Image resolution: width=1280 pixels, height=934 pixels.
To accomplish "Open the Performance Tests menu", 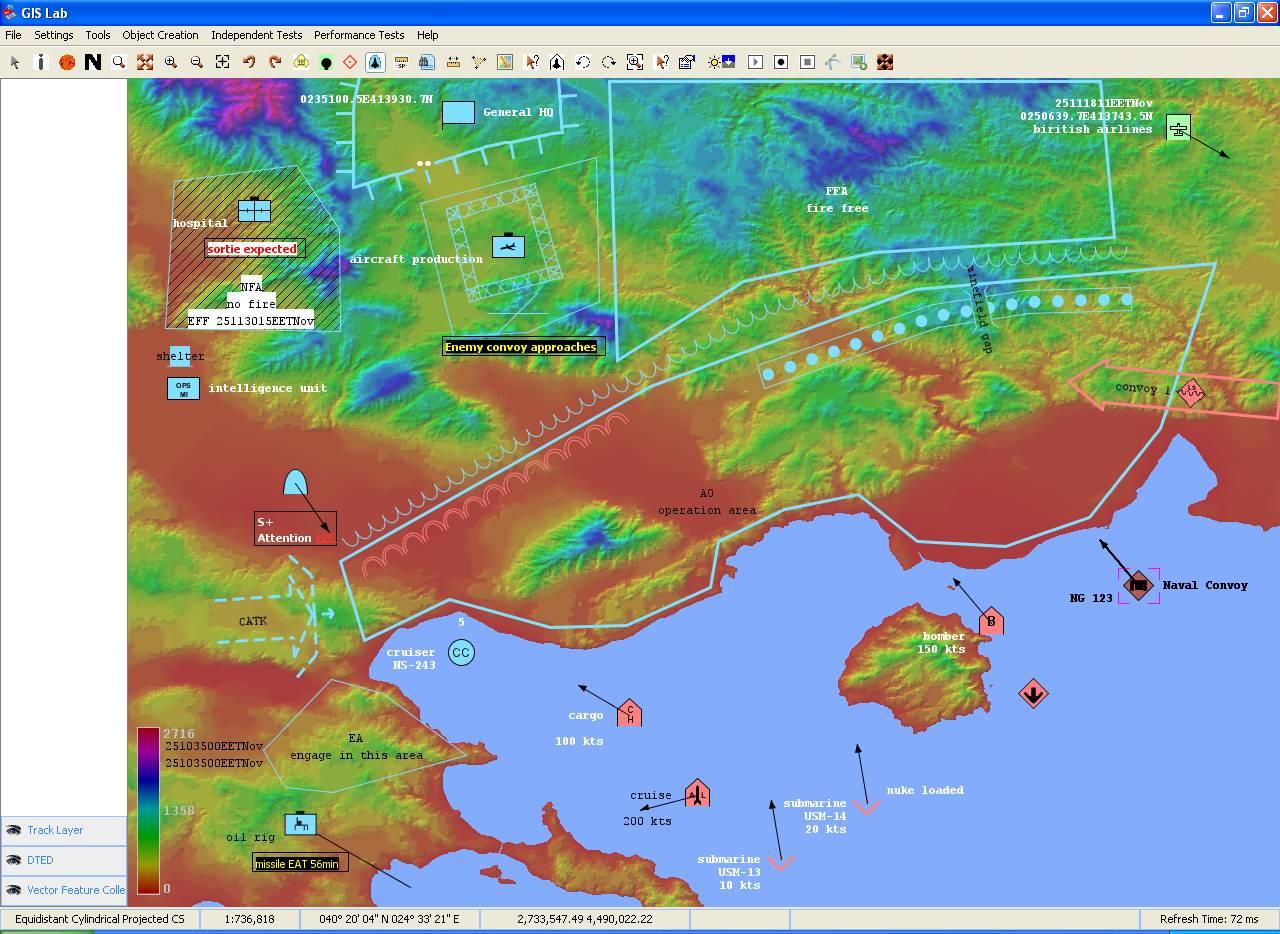I will click(359, 35).
